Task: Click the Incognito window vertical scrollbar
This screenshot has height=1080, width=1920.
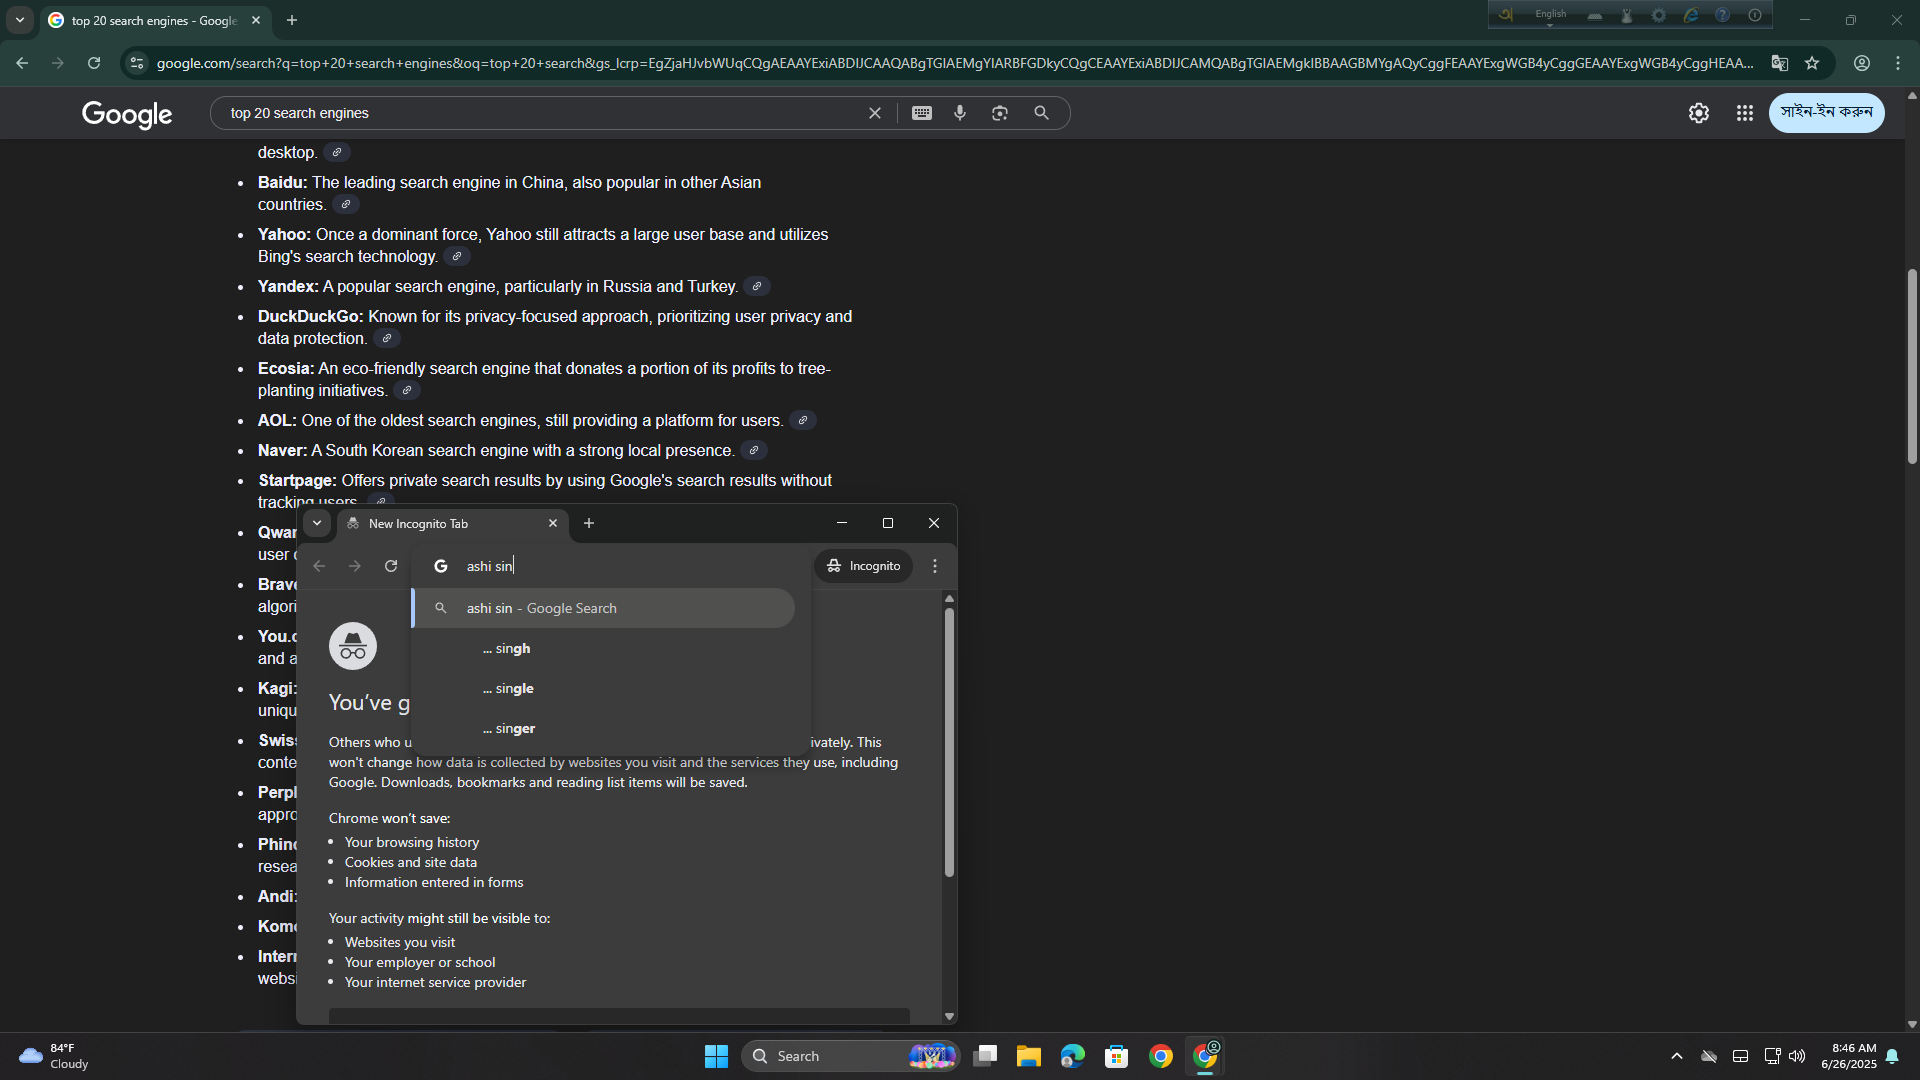Action: pos(949,742)
